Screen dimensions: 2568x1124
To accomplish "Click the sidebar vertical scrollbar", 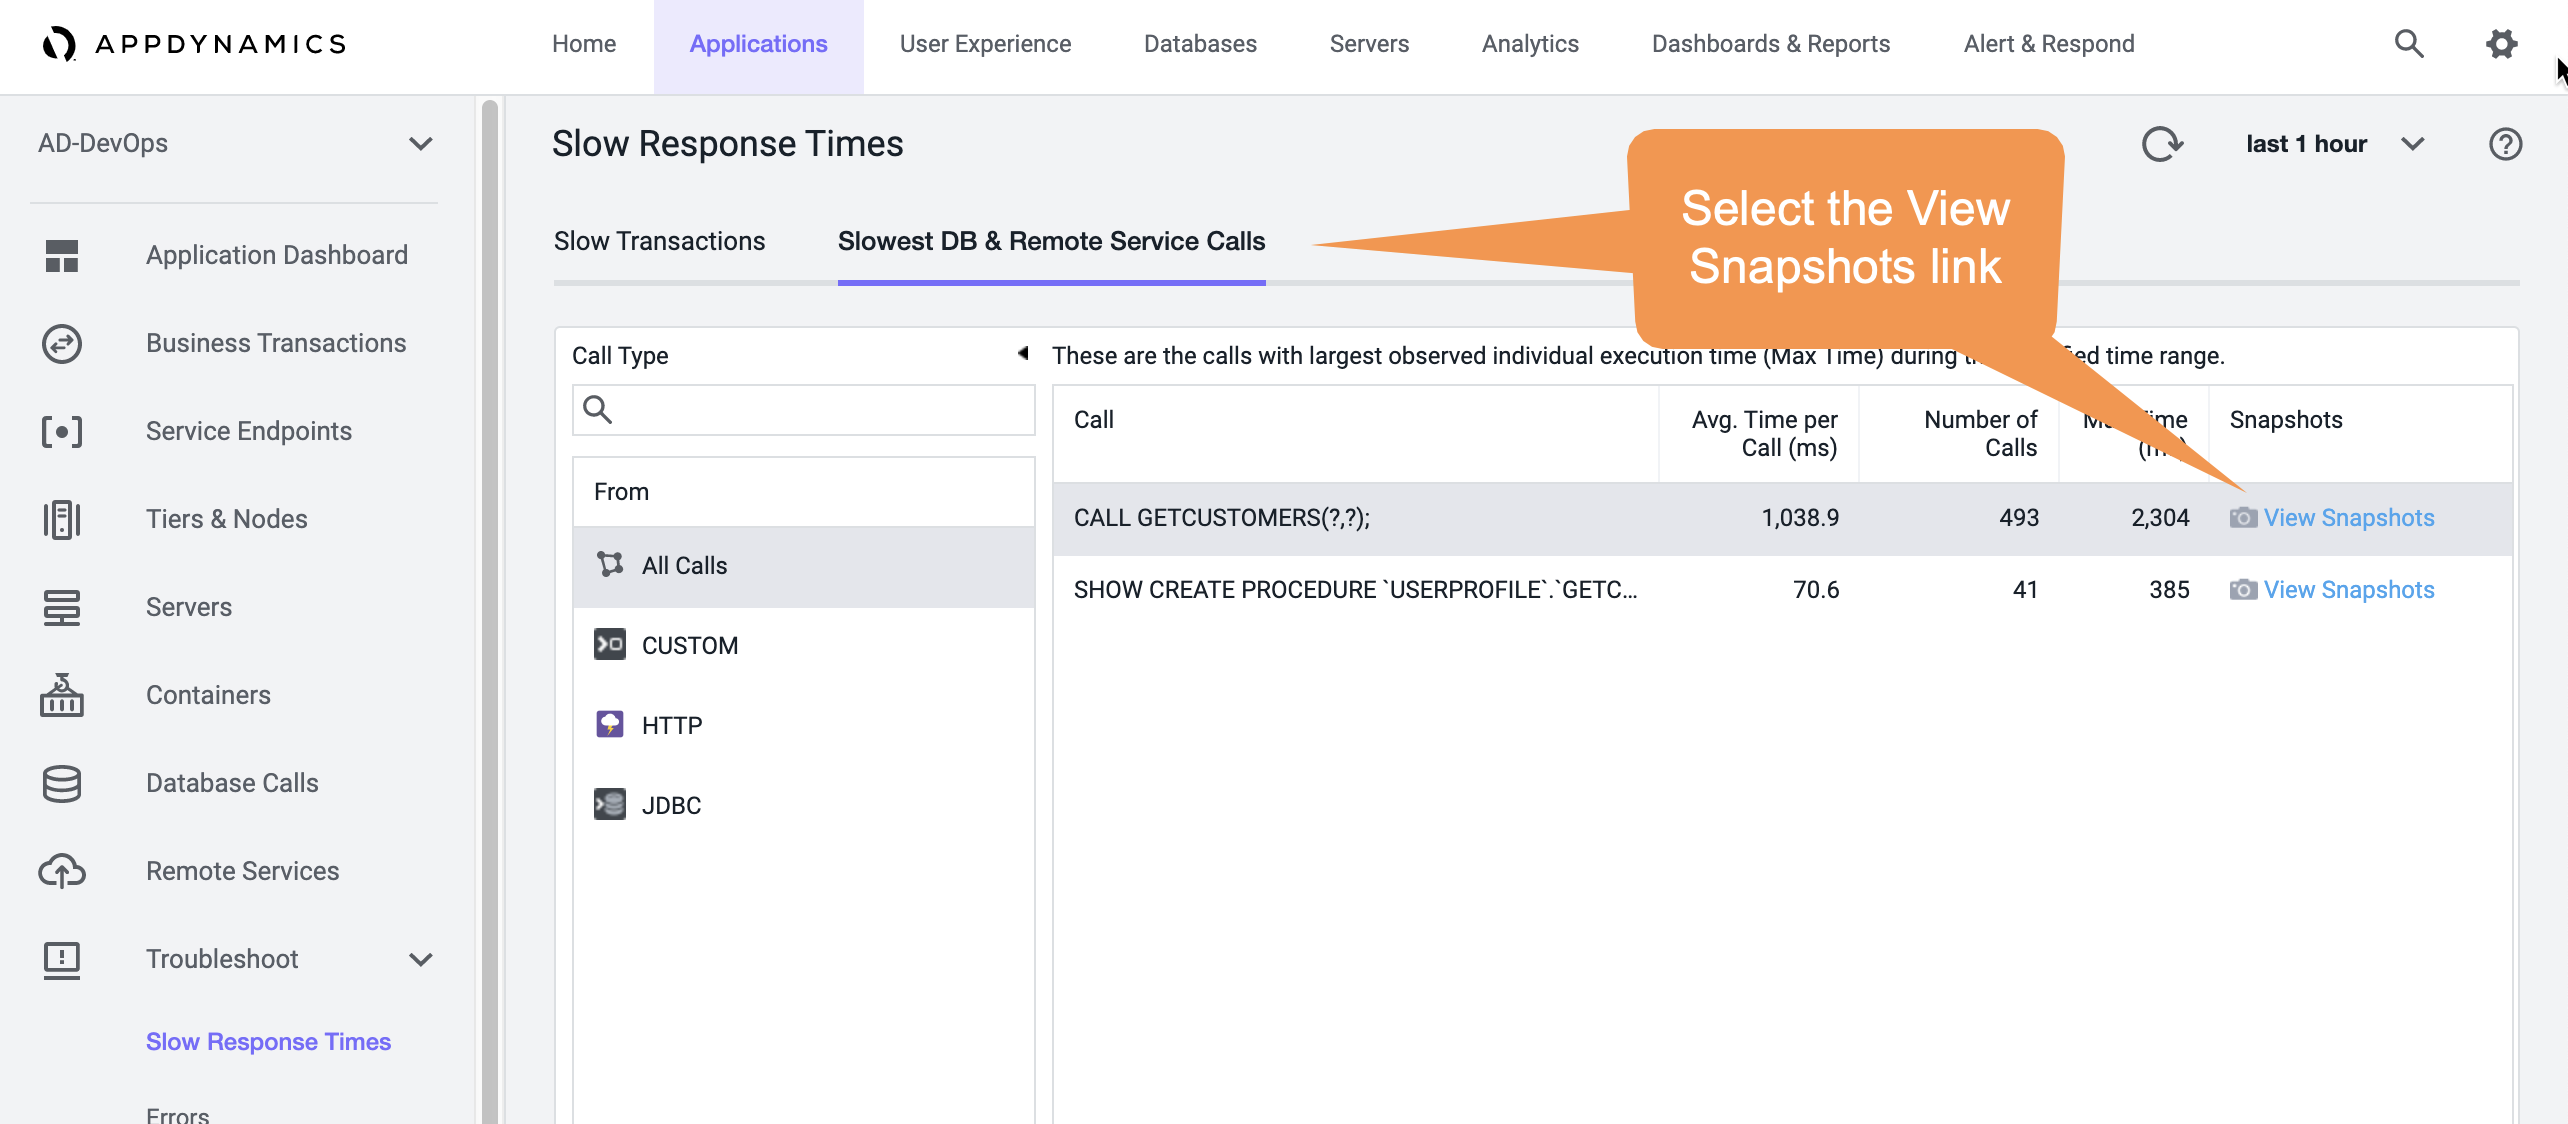I will [490, 610].
